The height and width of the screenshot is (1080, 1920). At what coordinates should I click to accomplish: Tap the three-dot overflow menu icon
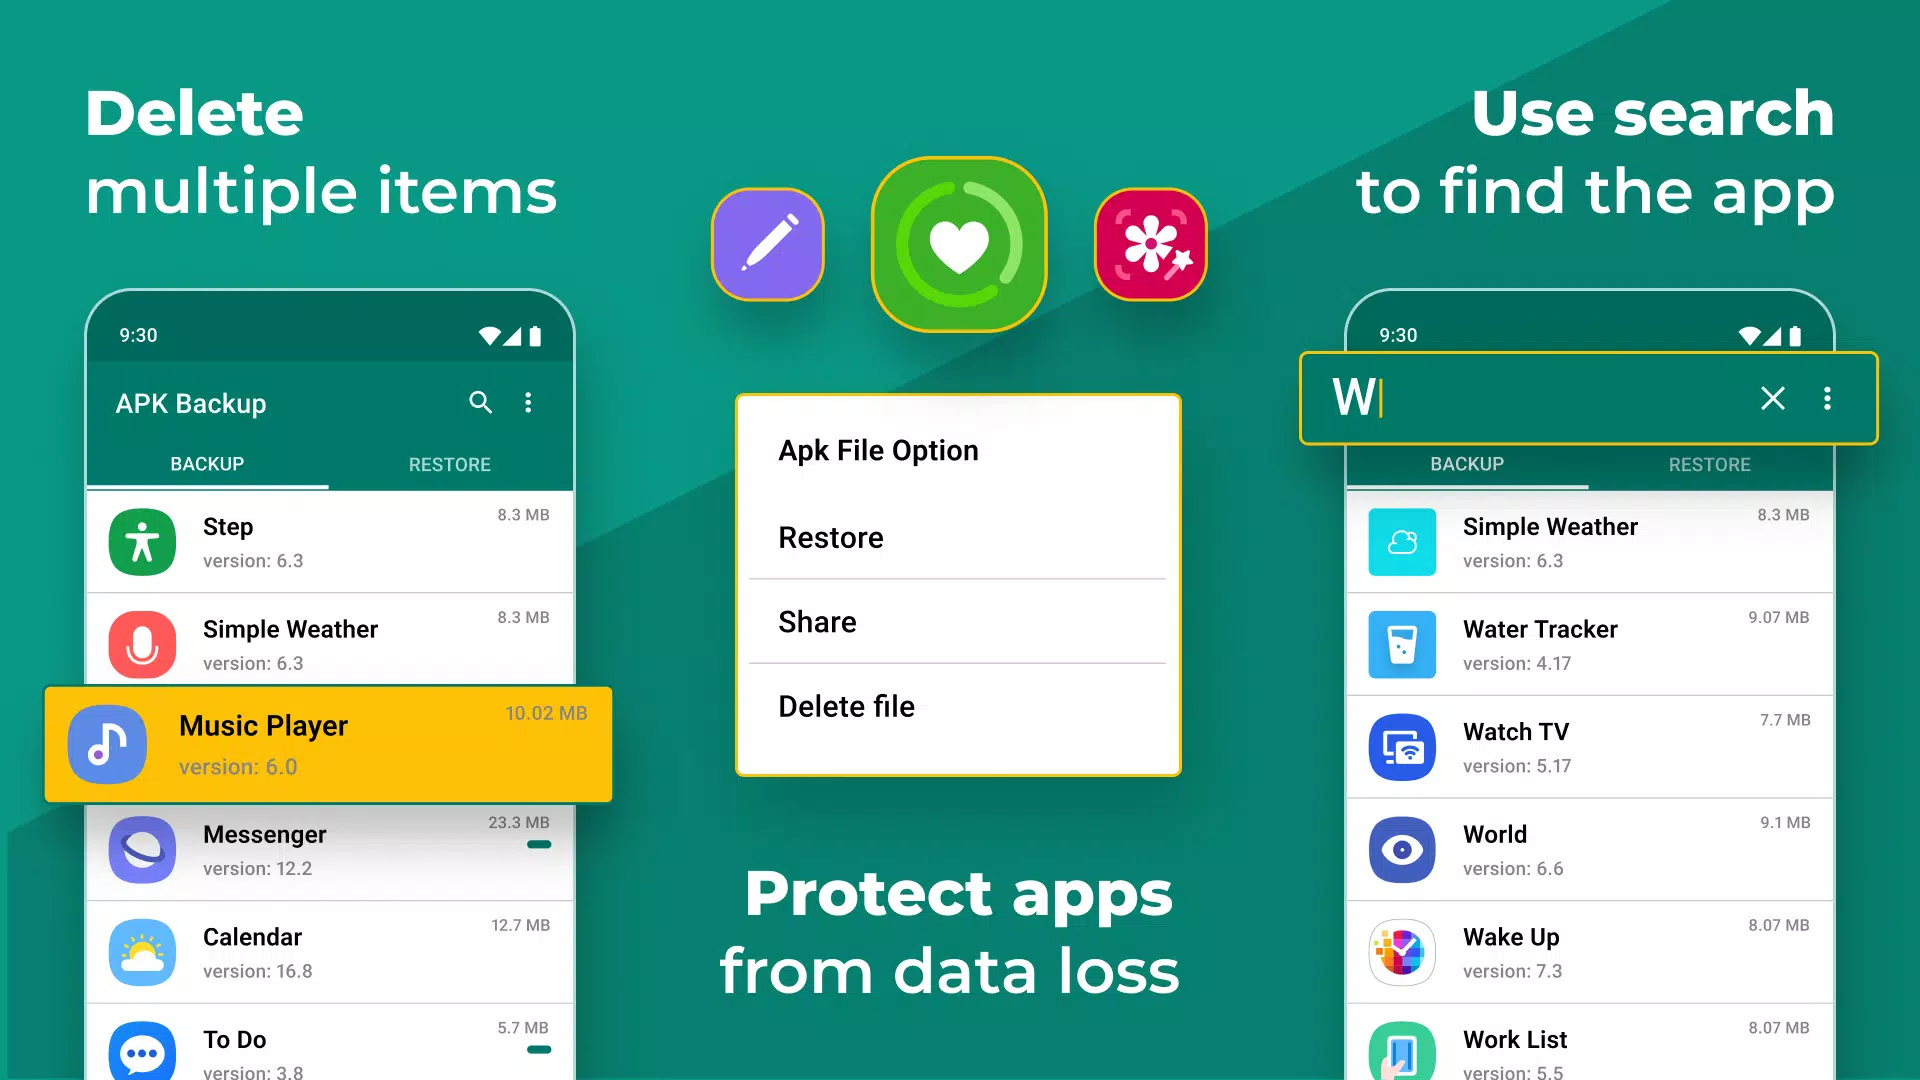click(529, 402)
